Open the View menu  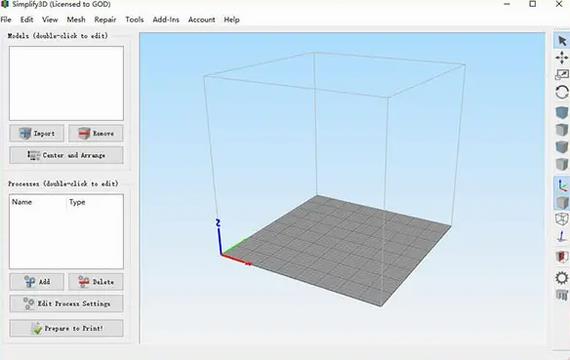[50, 20]
